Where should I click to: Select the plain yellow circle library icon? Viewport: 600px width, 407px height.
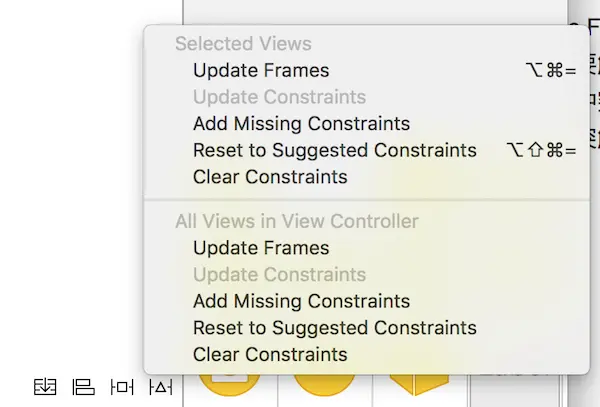(x=324, y=384)
